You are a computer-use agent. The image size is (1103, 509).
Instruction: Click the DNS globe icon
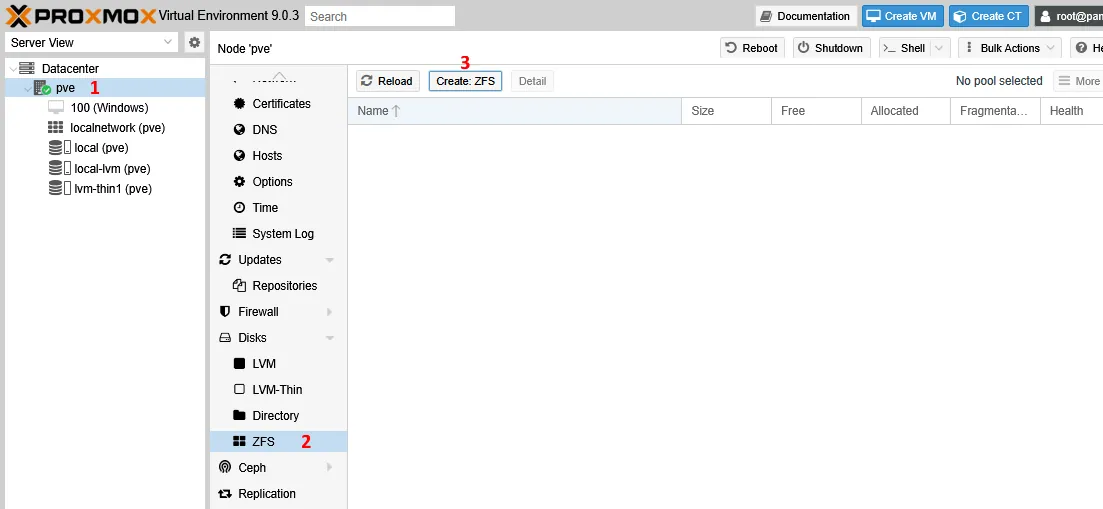pos(239,129)
